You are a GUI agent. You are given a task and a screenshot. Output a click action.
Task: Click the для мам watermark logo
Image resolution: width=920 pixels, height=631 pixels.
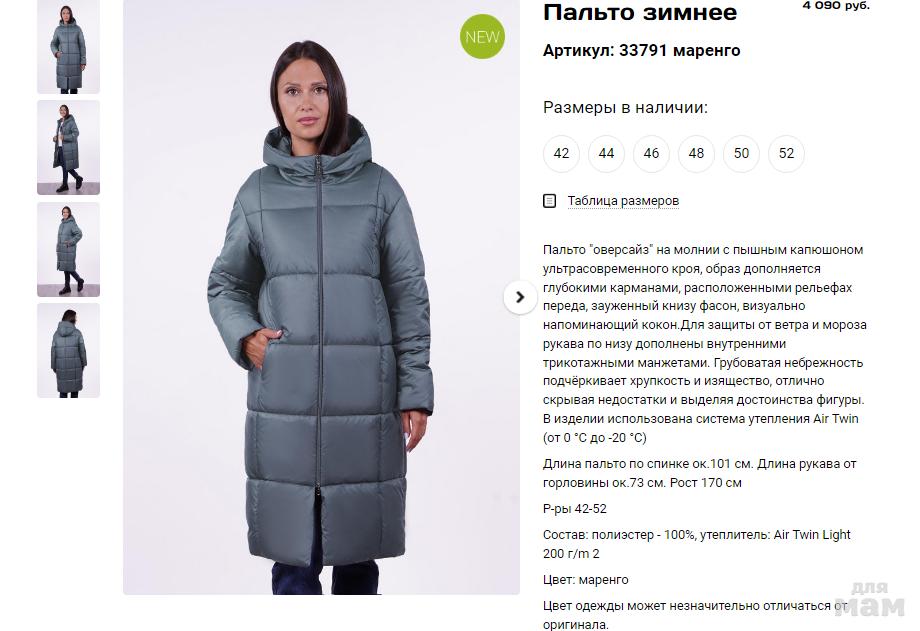(x=870, y=600)
